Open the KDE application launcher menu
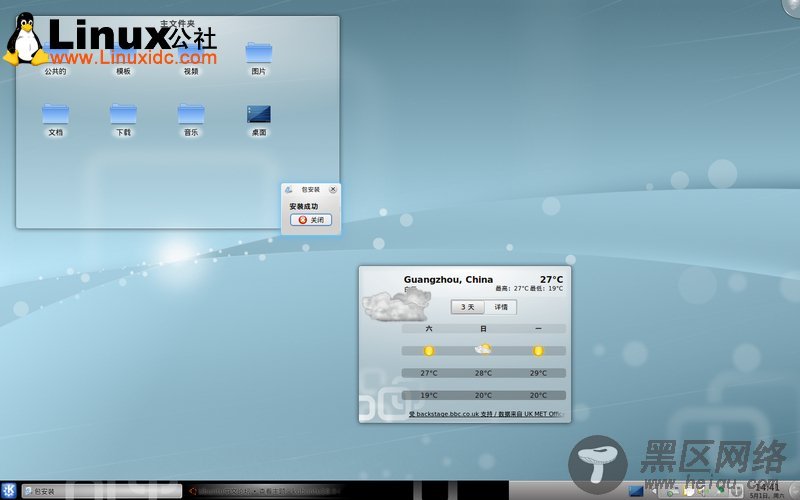The image size is (800, 500). click(x=9, y=491)
